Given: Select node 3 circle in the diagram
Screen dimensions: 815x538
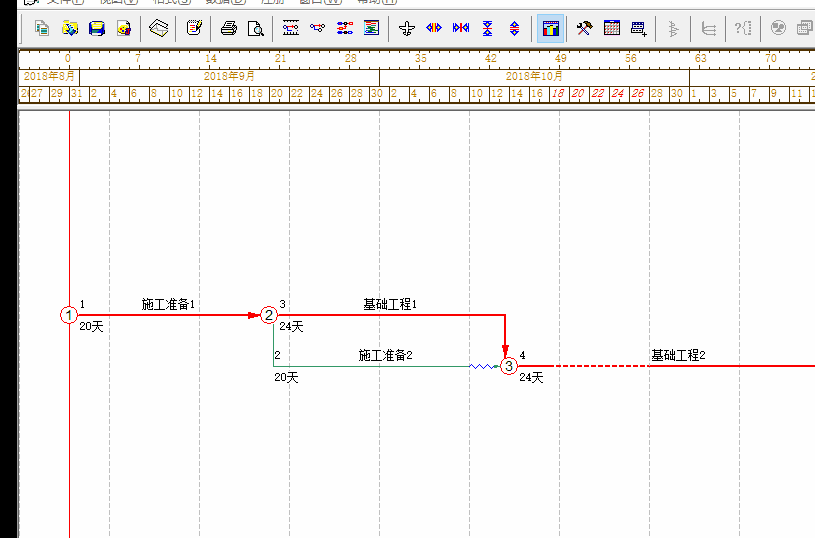Looking at the screenshot, I should 509,366.
